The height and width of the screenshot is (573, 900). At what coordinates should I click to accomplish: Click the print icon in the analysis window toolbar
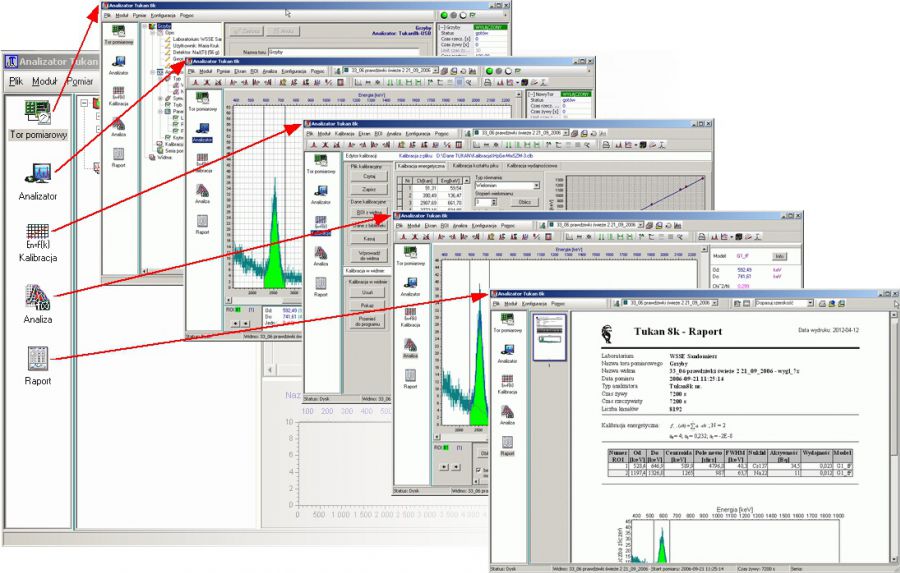tap(701, 237)
